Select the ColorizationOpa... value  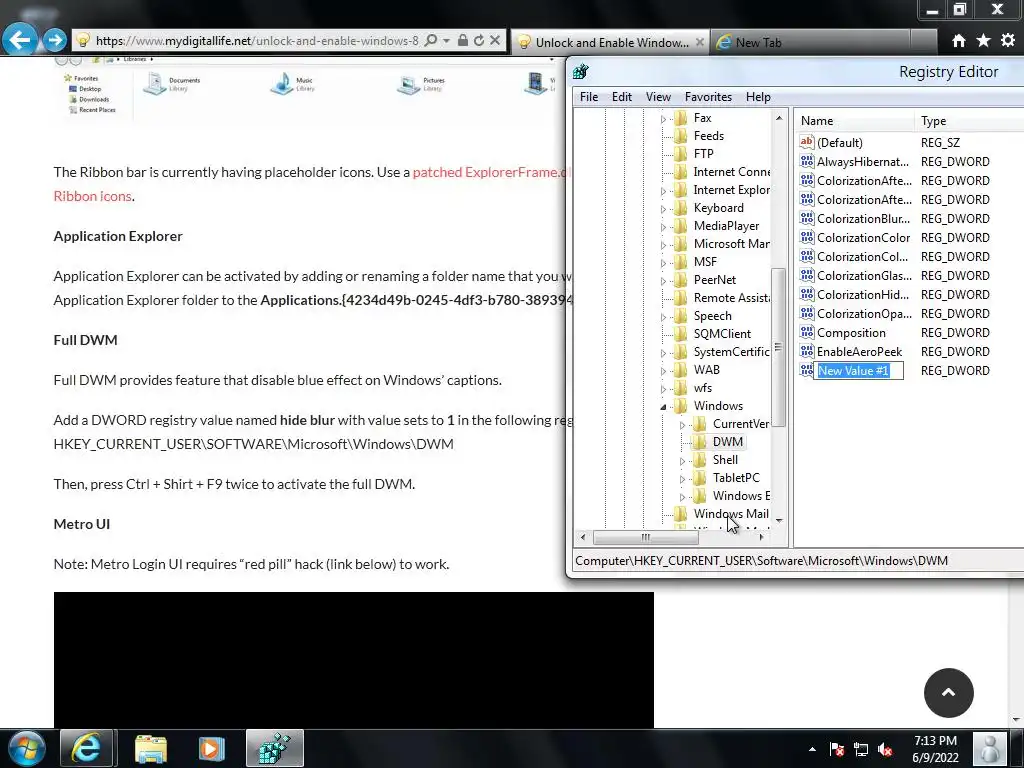point(864,313)
